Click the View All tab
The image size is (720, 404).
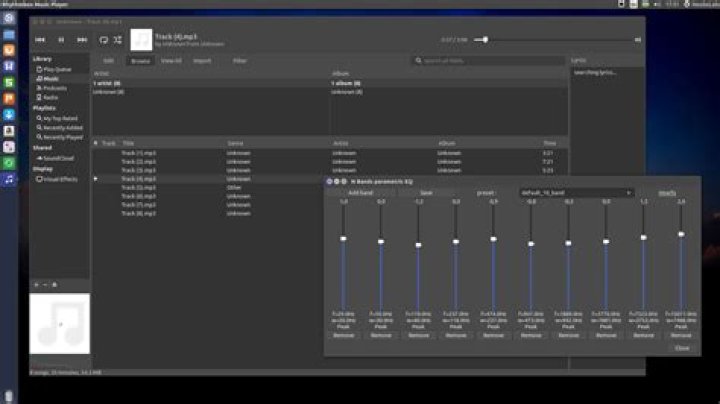(171, 61)
